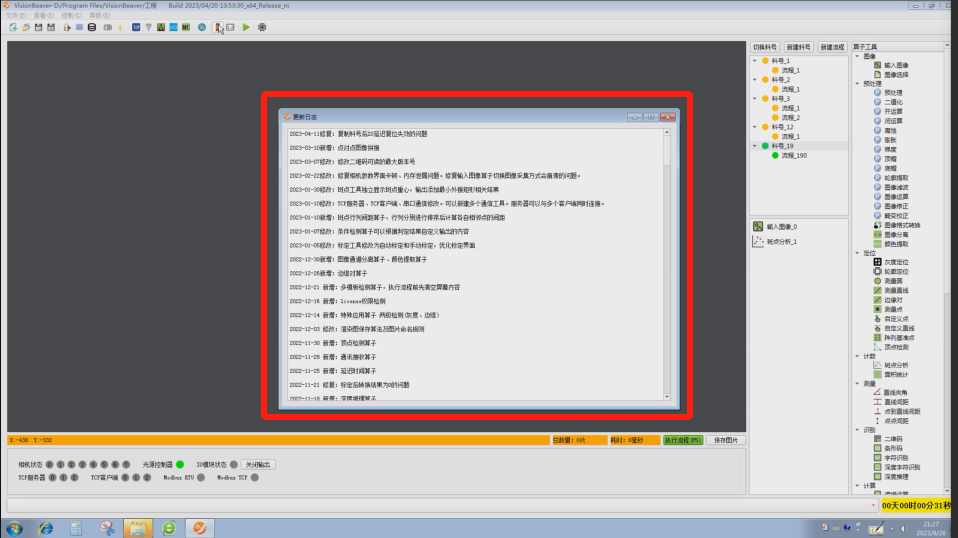Click the 新建料号 button

pos(798,47)
